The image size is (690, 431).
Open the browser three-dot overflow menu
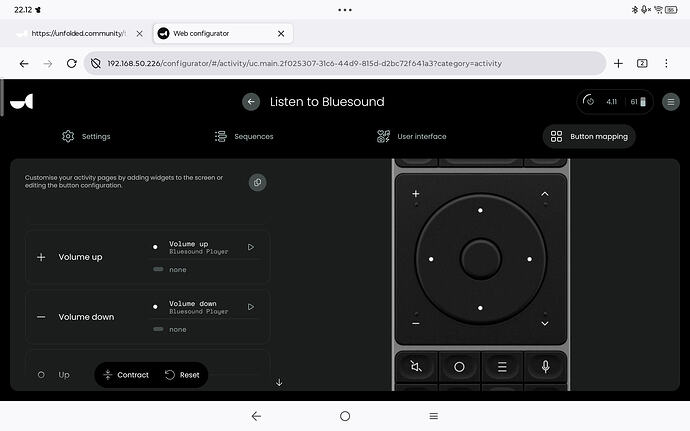tap(666, 63)
